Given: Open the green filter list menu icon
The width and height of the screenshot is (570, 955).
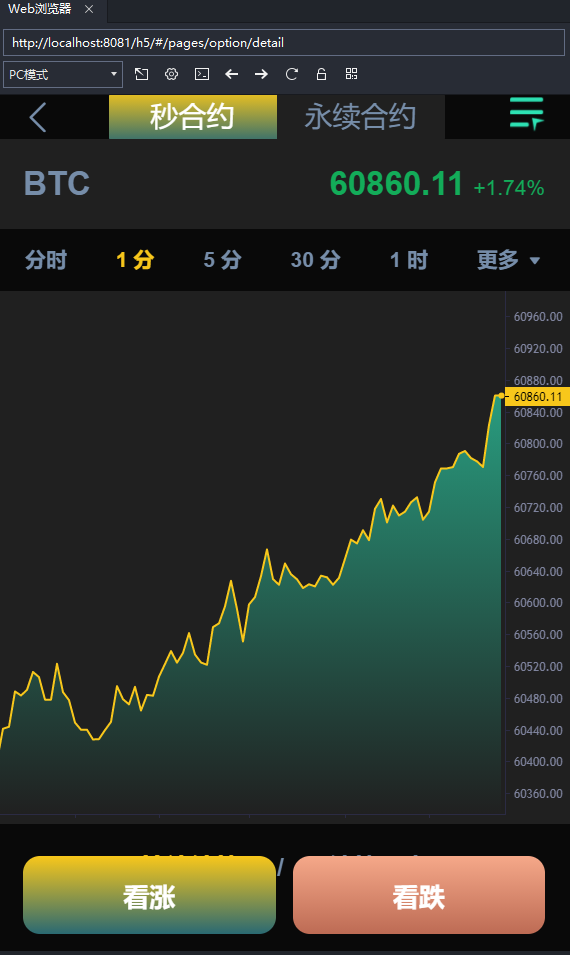Looking at the screenshot, I should pos(526,113).
